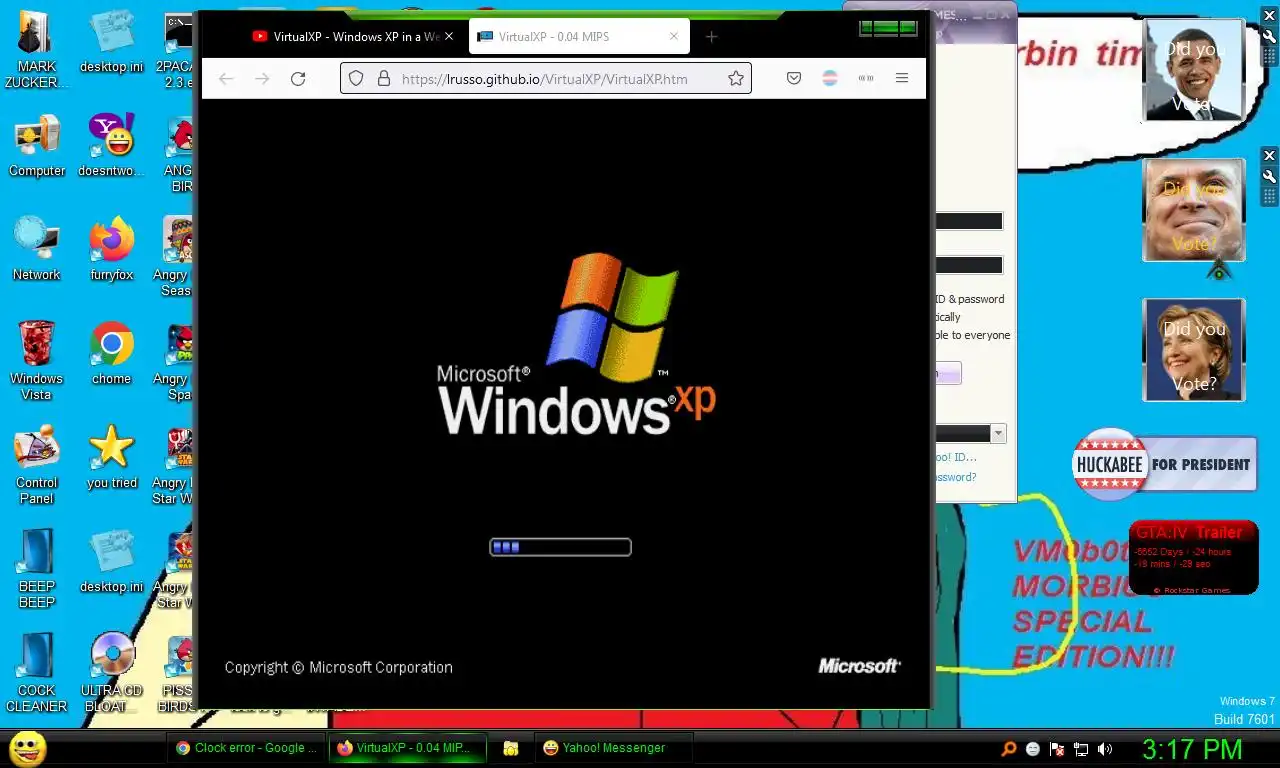Open a new tab with plus button
This screenshot has width=1280, height=768.
pos(711,36)
